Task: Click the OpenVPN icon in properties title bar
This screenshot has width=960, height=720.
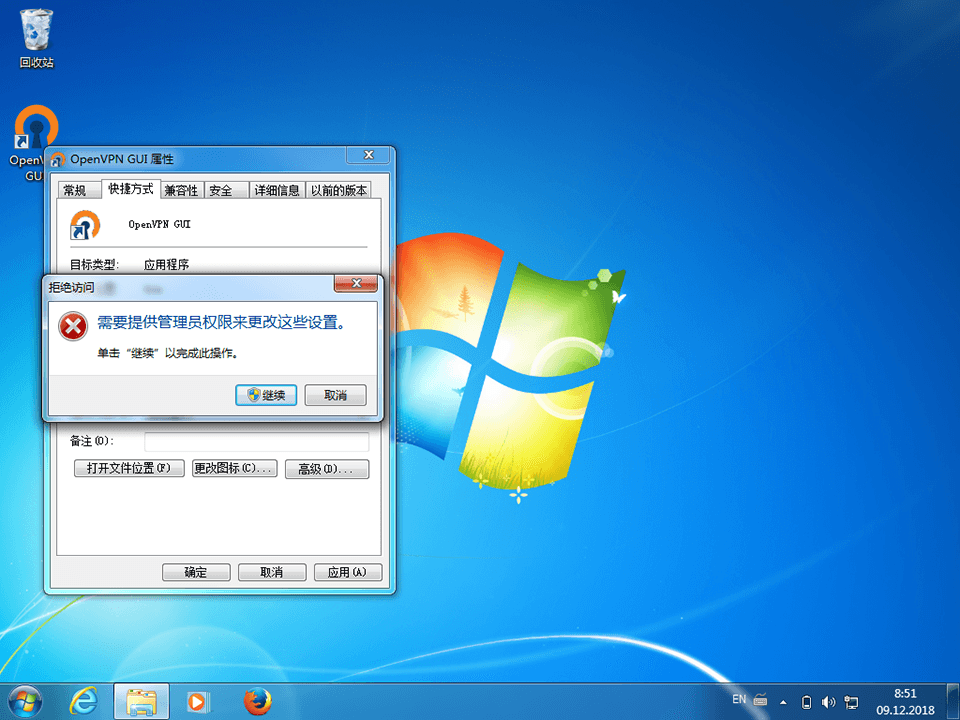Action: pos(58,160)
